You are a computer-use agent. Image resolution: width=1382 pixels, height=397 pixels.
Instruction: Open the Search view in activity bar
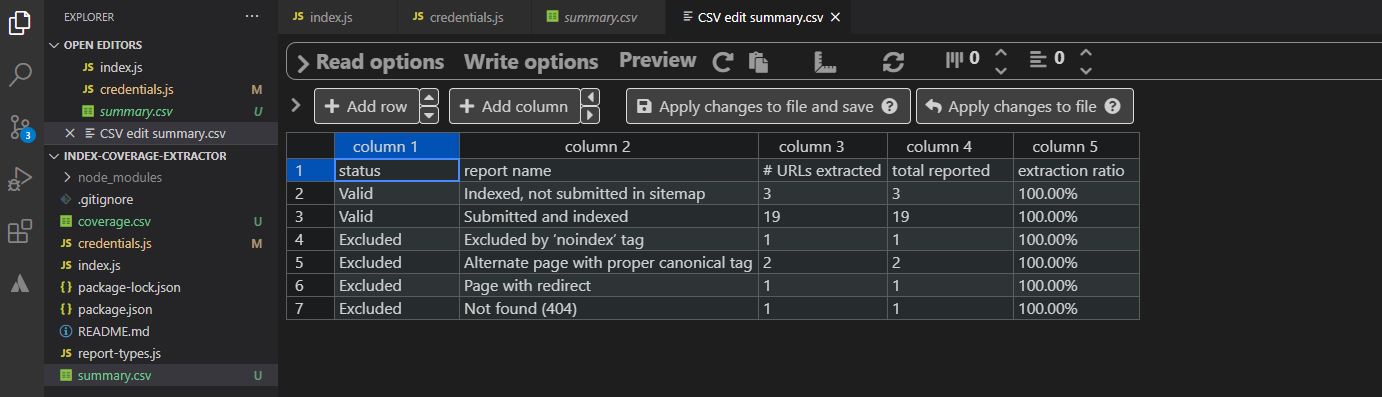click(x=21, y=75)
